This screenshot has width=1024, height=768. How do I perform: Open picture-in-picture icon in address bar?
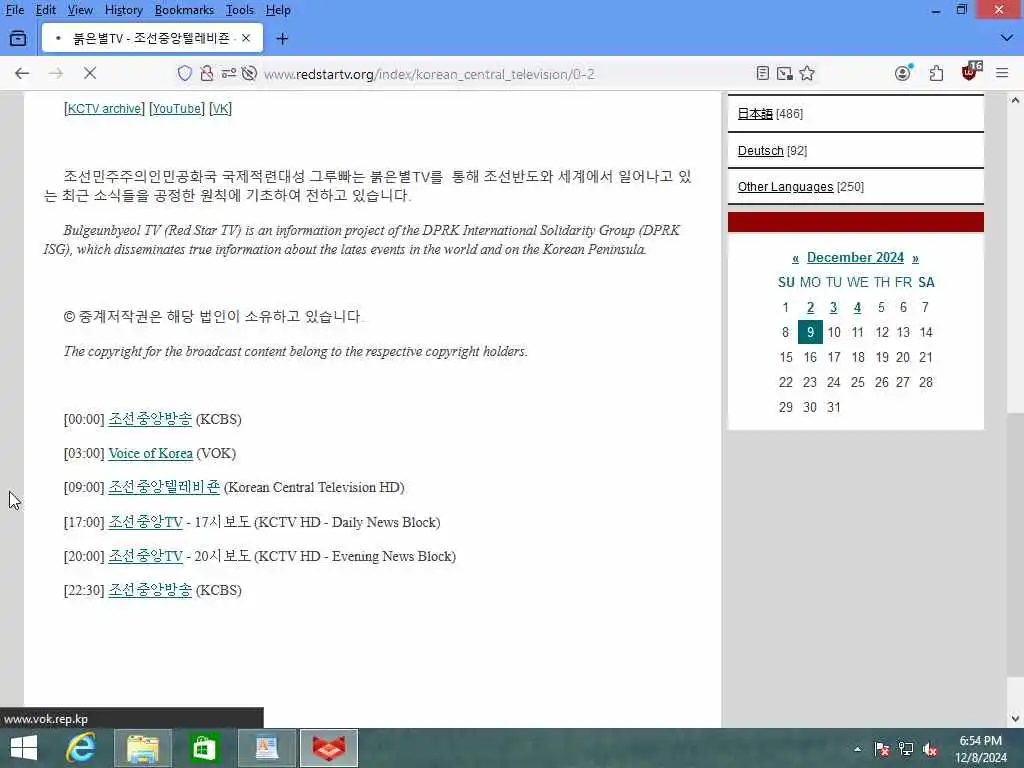click(785, 73)
